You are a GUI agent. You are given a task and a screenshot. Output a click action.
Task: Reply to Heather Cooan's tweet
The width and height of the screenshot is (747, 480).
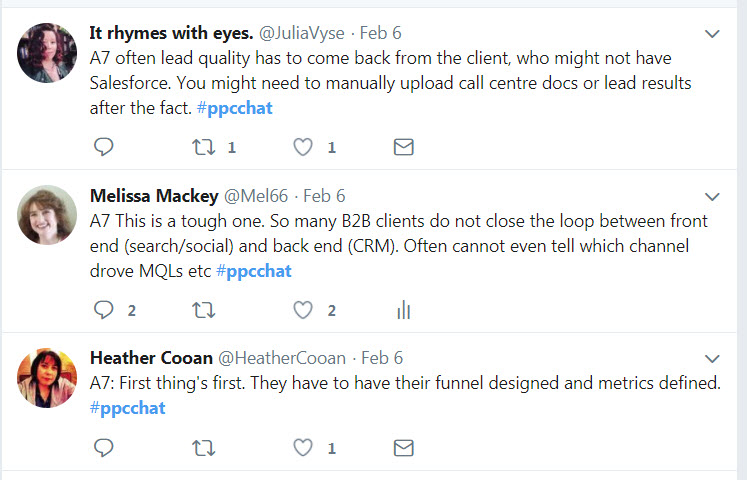(x=103, y=448)
